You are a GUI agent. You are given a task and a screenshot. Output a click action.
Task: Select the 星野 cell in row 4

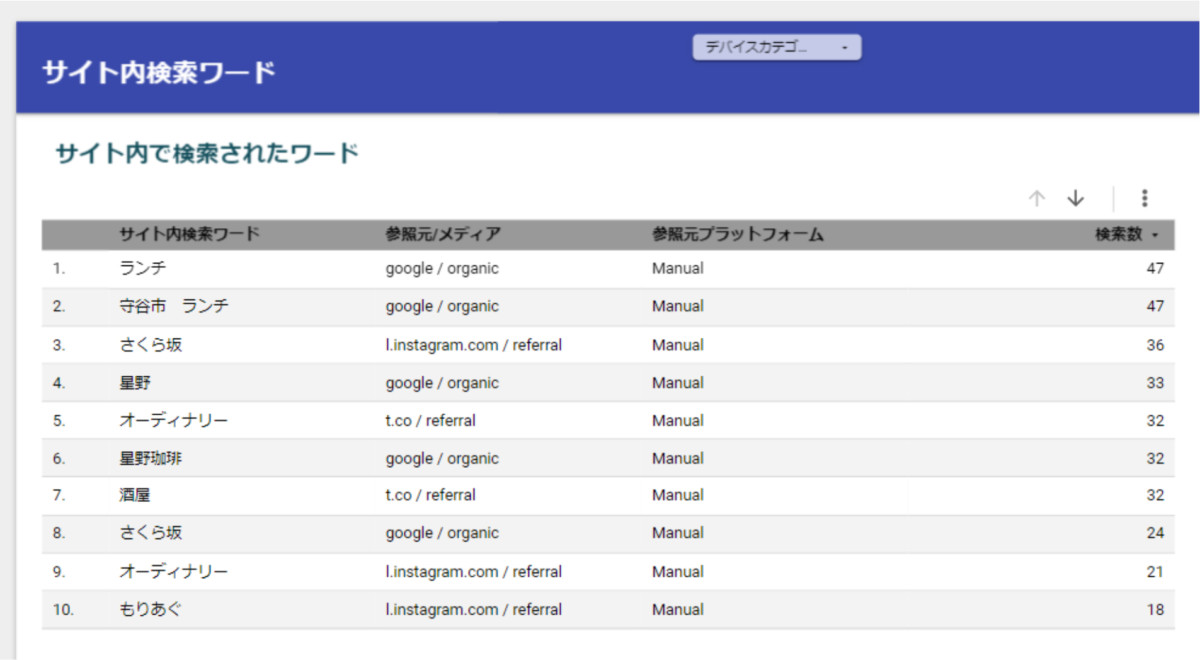135,383
